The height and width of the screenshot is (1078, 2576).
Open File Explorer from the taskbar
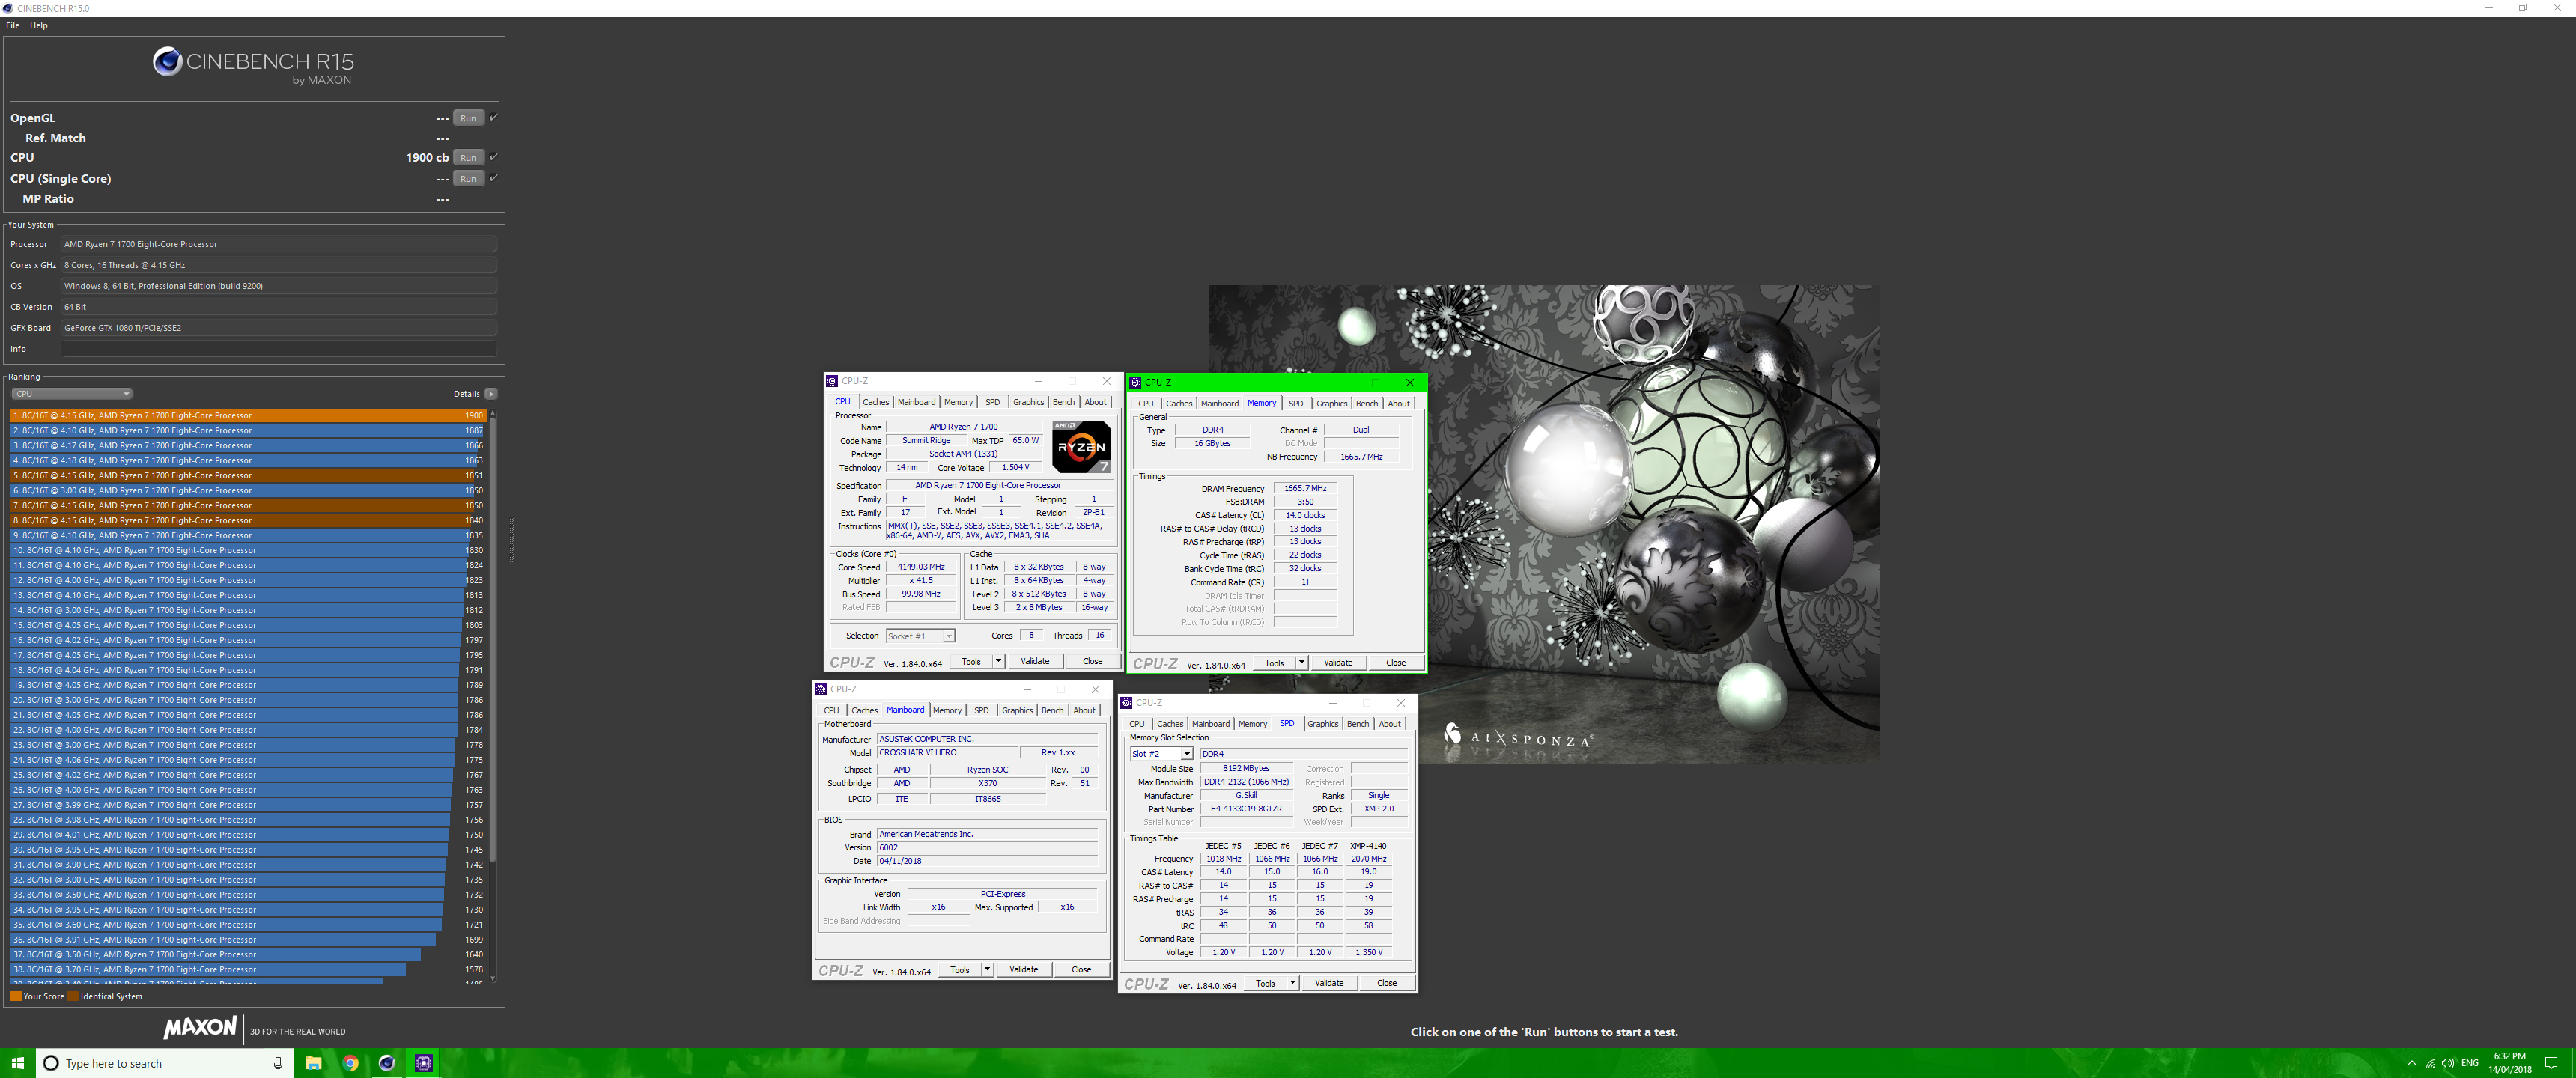313,1063
